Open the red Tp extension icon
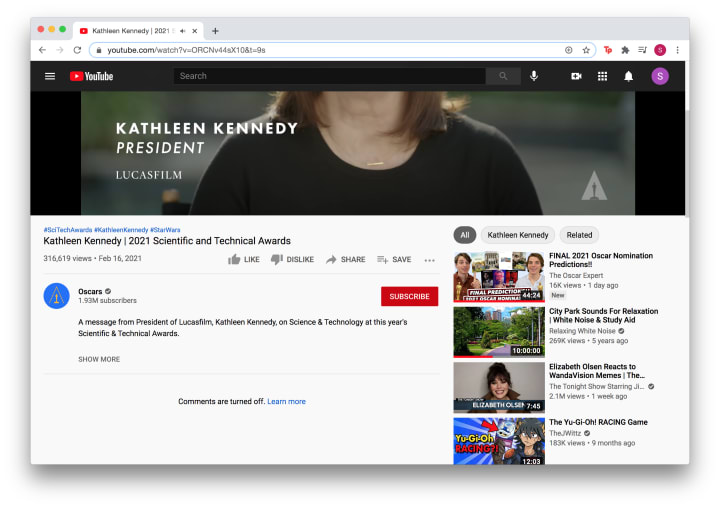720x508 pixels. 608,50
